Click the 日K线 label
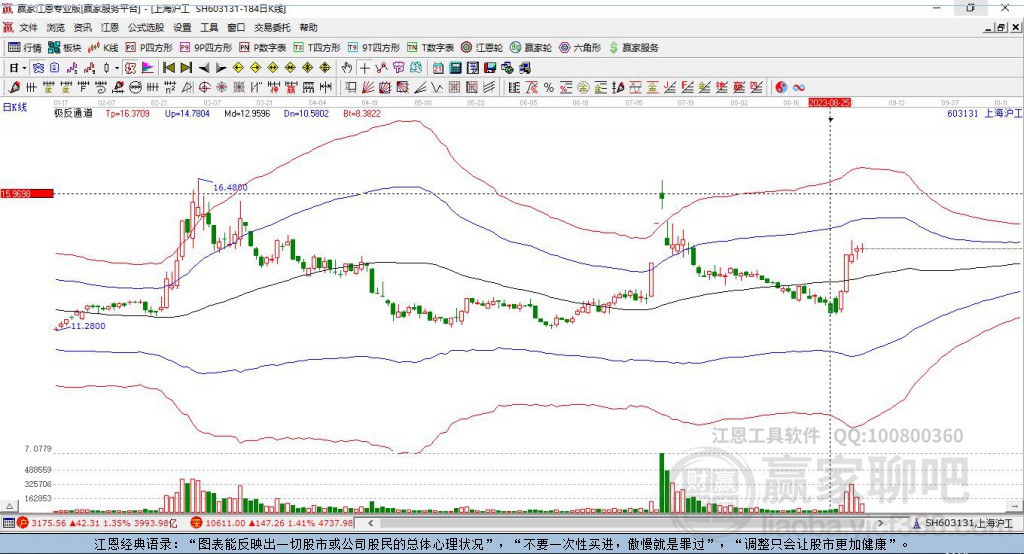 [x=15, y=107]
